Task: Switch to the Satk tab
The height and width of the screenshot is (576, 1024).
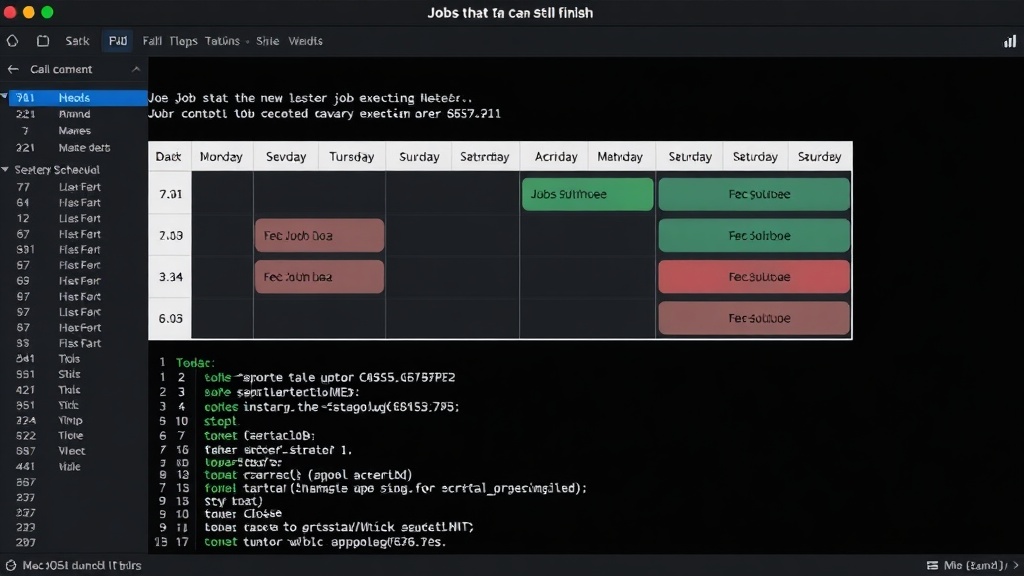Action: 77,41
